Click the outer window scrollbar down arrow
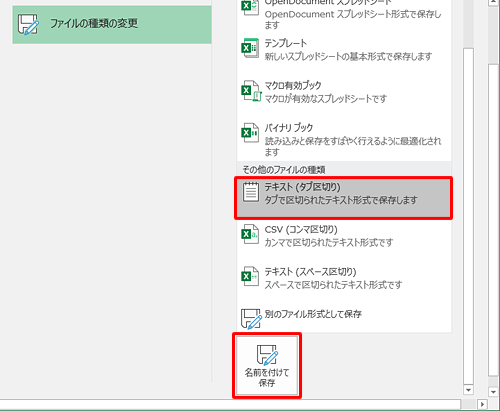This screenshot has height=411, width=500. coord(493,392)
